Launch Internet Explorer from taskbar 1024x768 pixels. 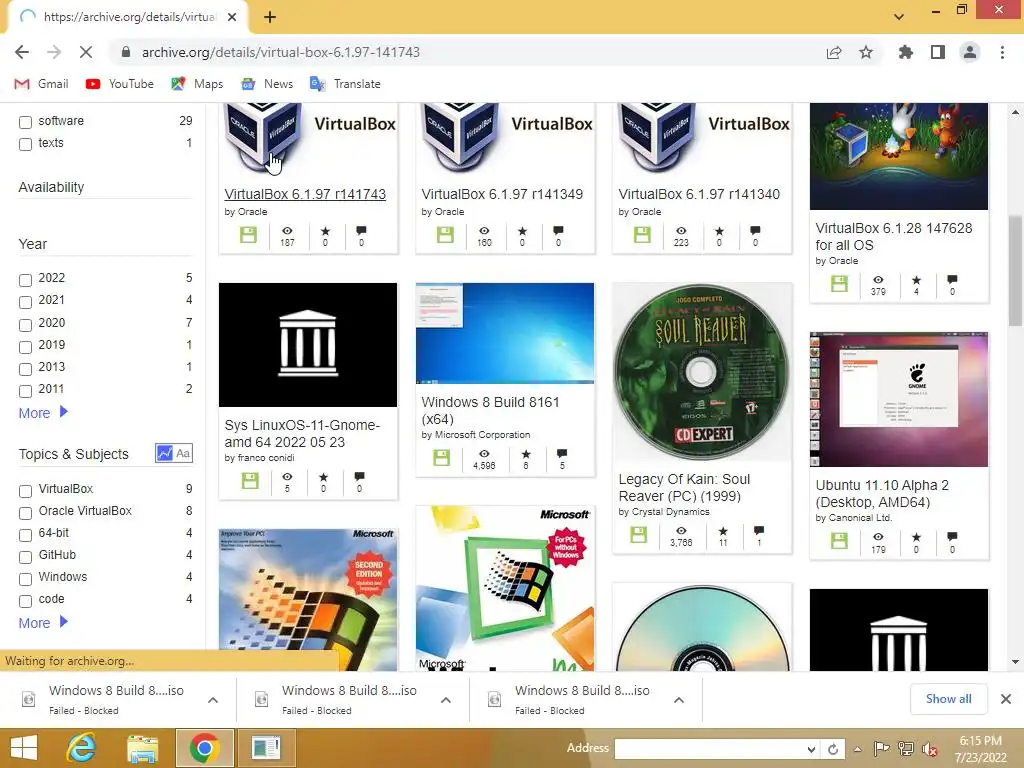click(82, 748)
